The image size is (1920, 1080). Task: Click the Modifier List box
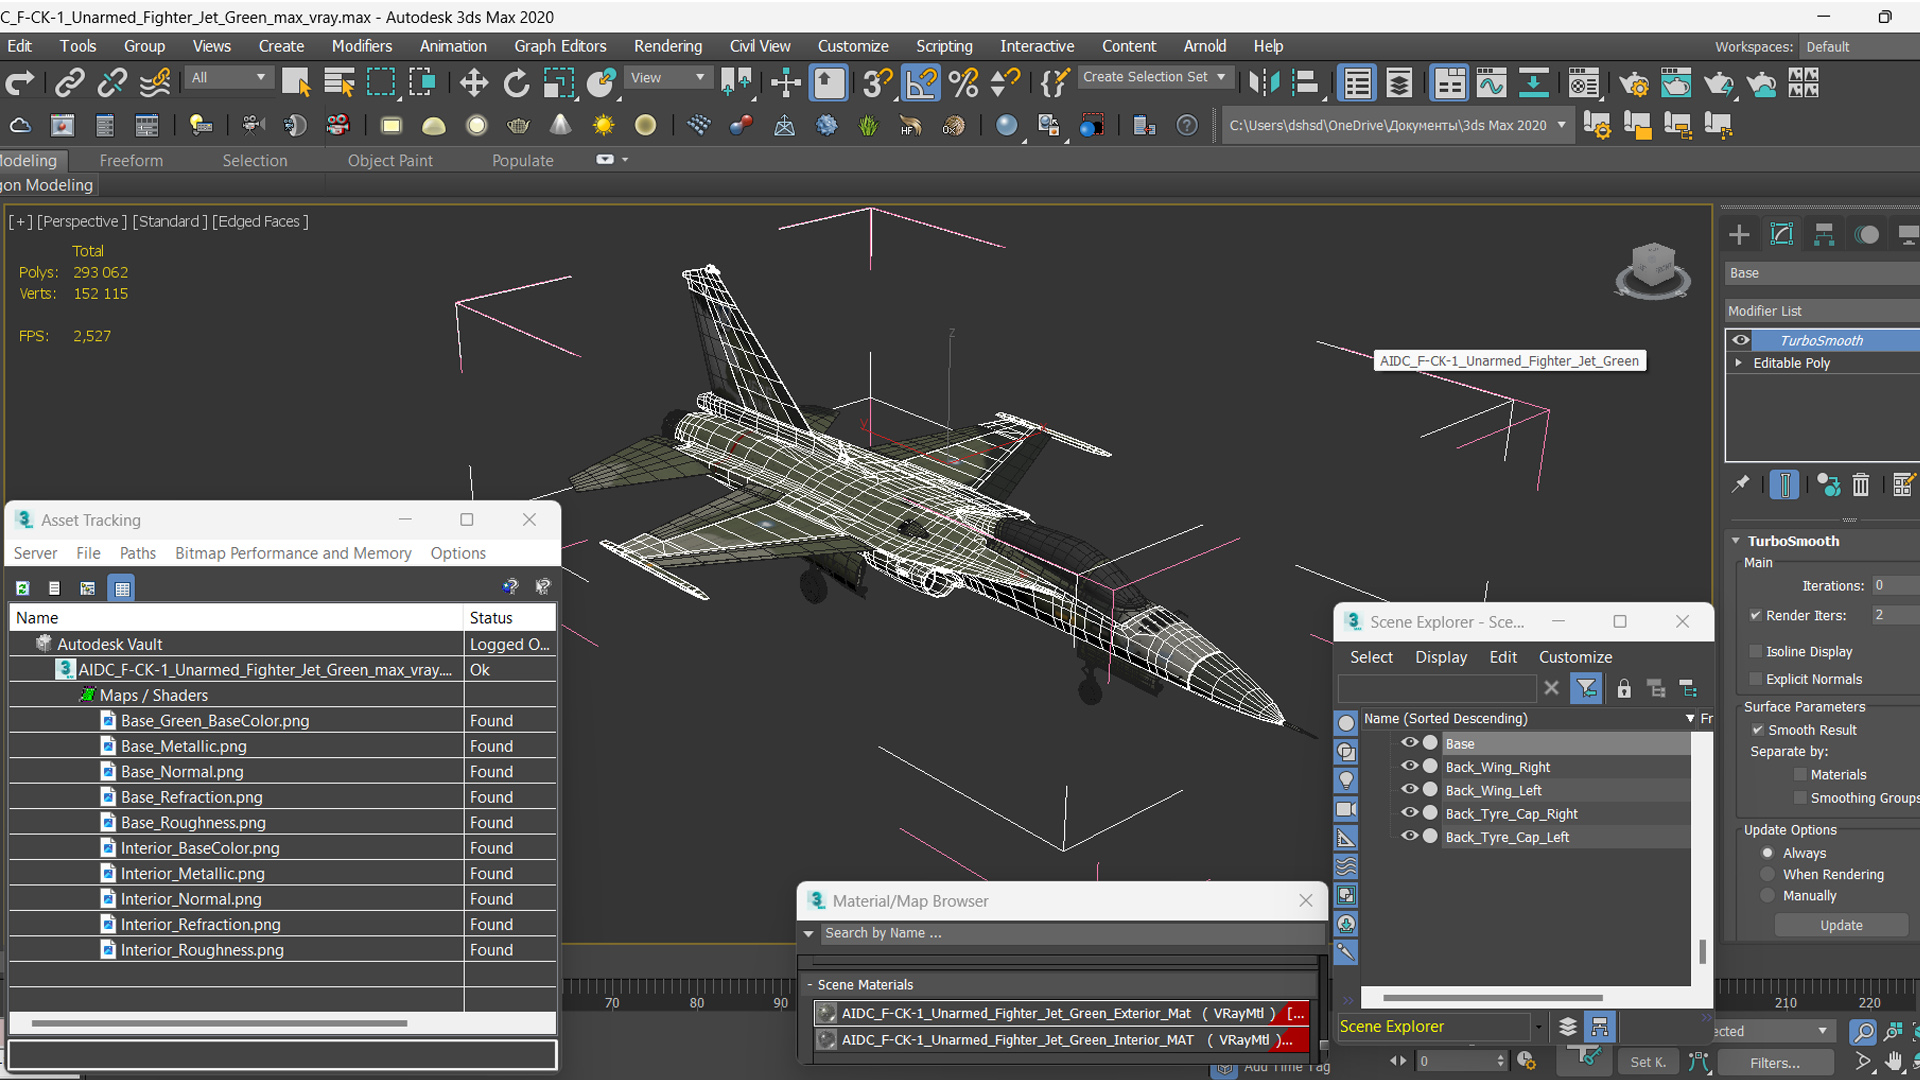[x=1822, y=311]
